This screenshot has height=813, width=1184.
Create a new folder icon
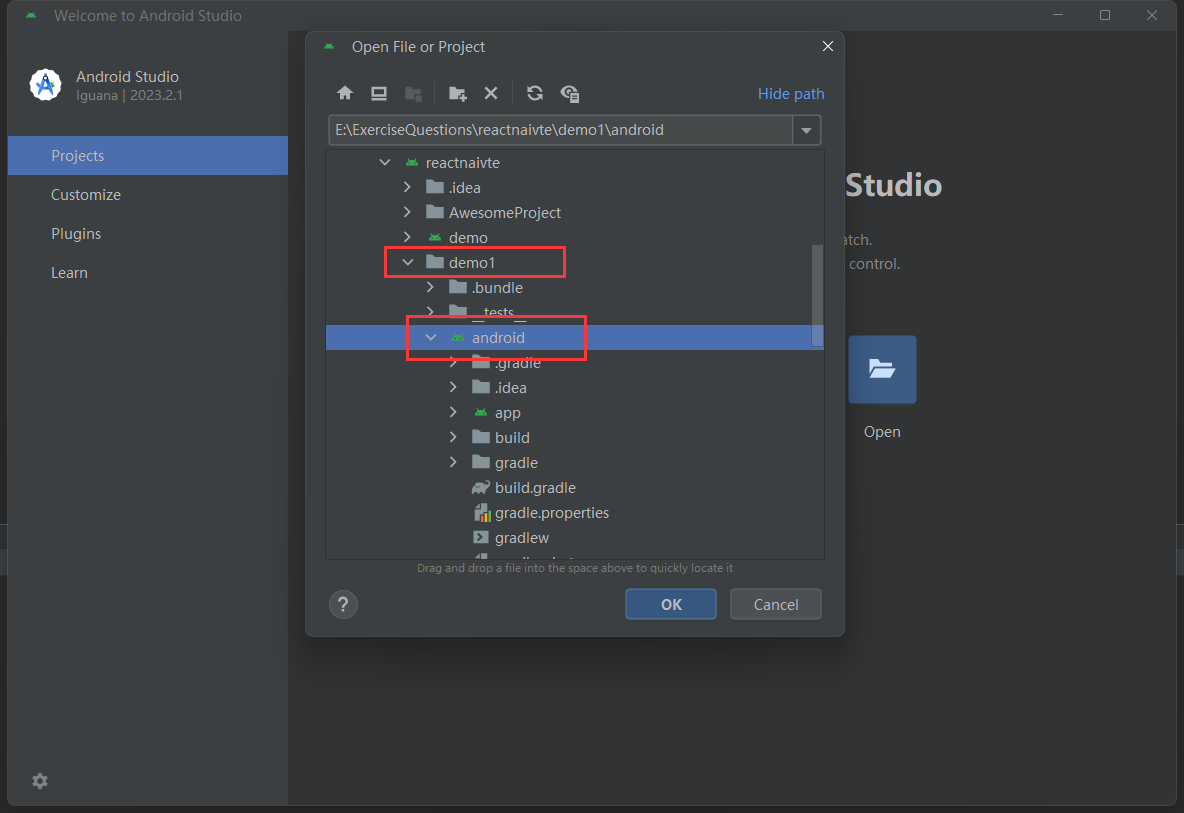[x=458, y=94]
